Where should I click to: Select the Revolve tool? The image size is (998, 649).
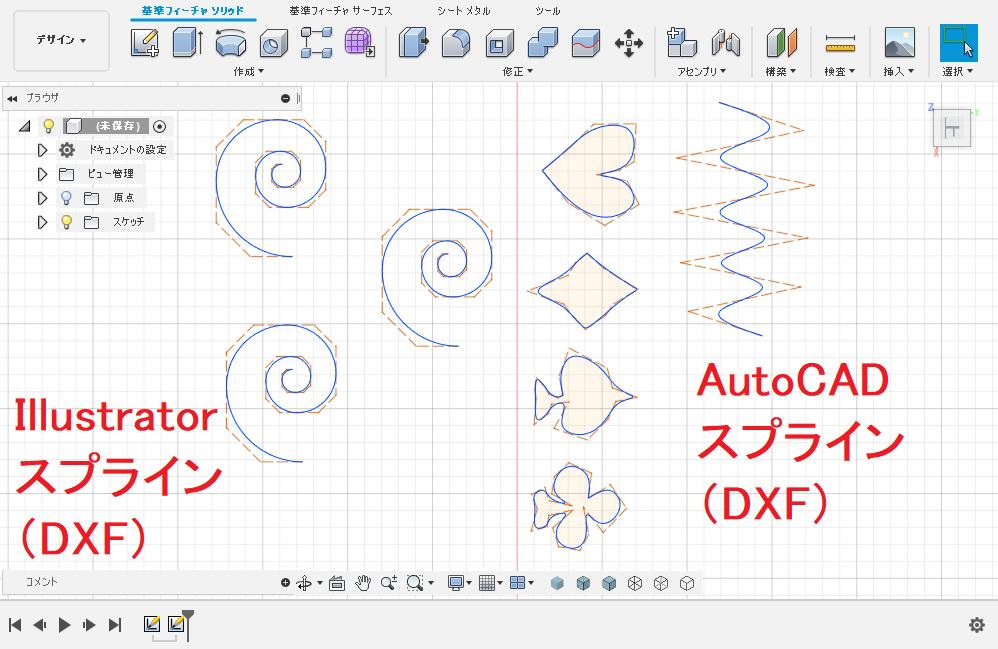(x=230, y=43)
